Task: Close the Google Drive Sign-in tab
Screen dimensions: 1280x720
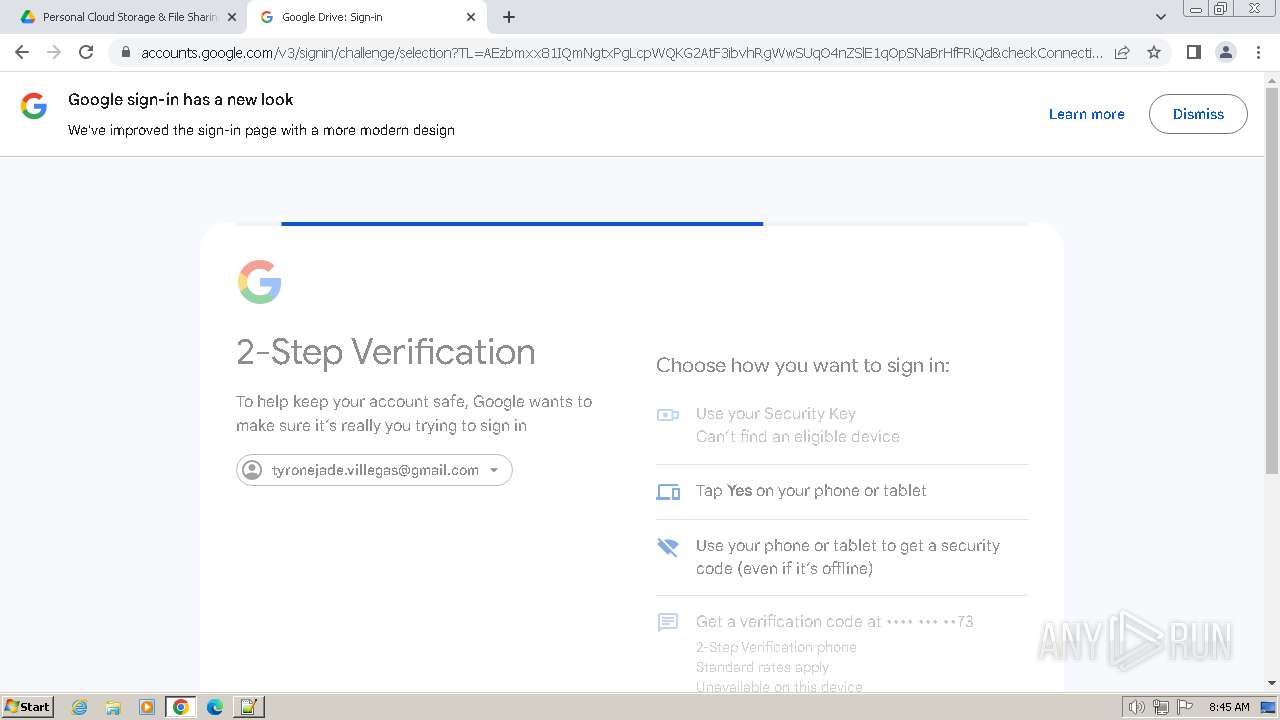Action: pyautogui.click(x=471, y=17)
